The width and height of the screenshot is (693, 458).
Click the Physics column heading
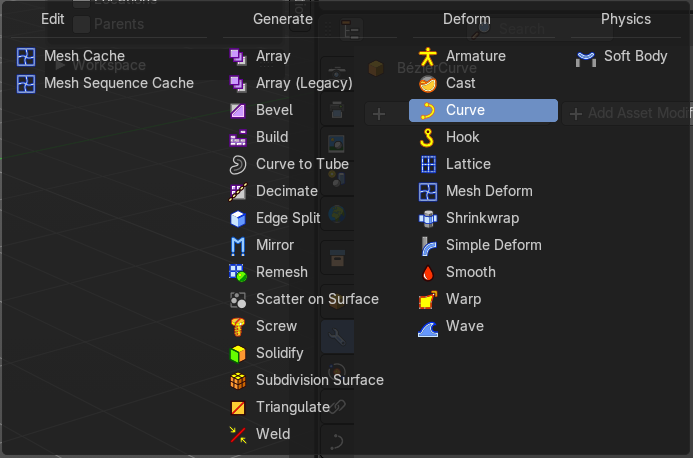626,19
